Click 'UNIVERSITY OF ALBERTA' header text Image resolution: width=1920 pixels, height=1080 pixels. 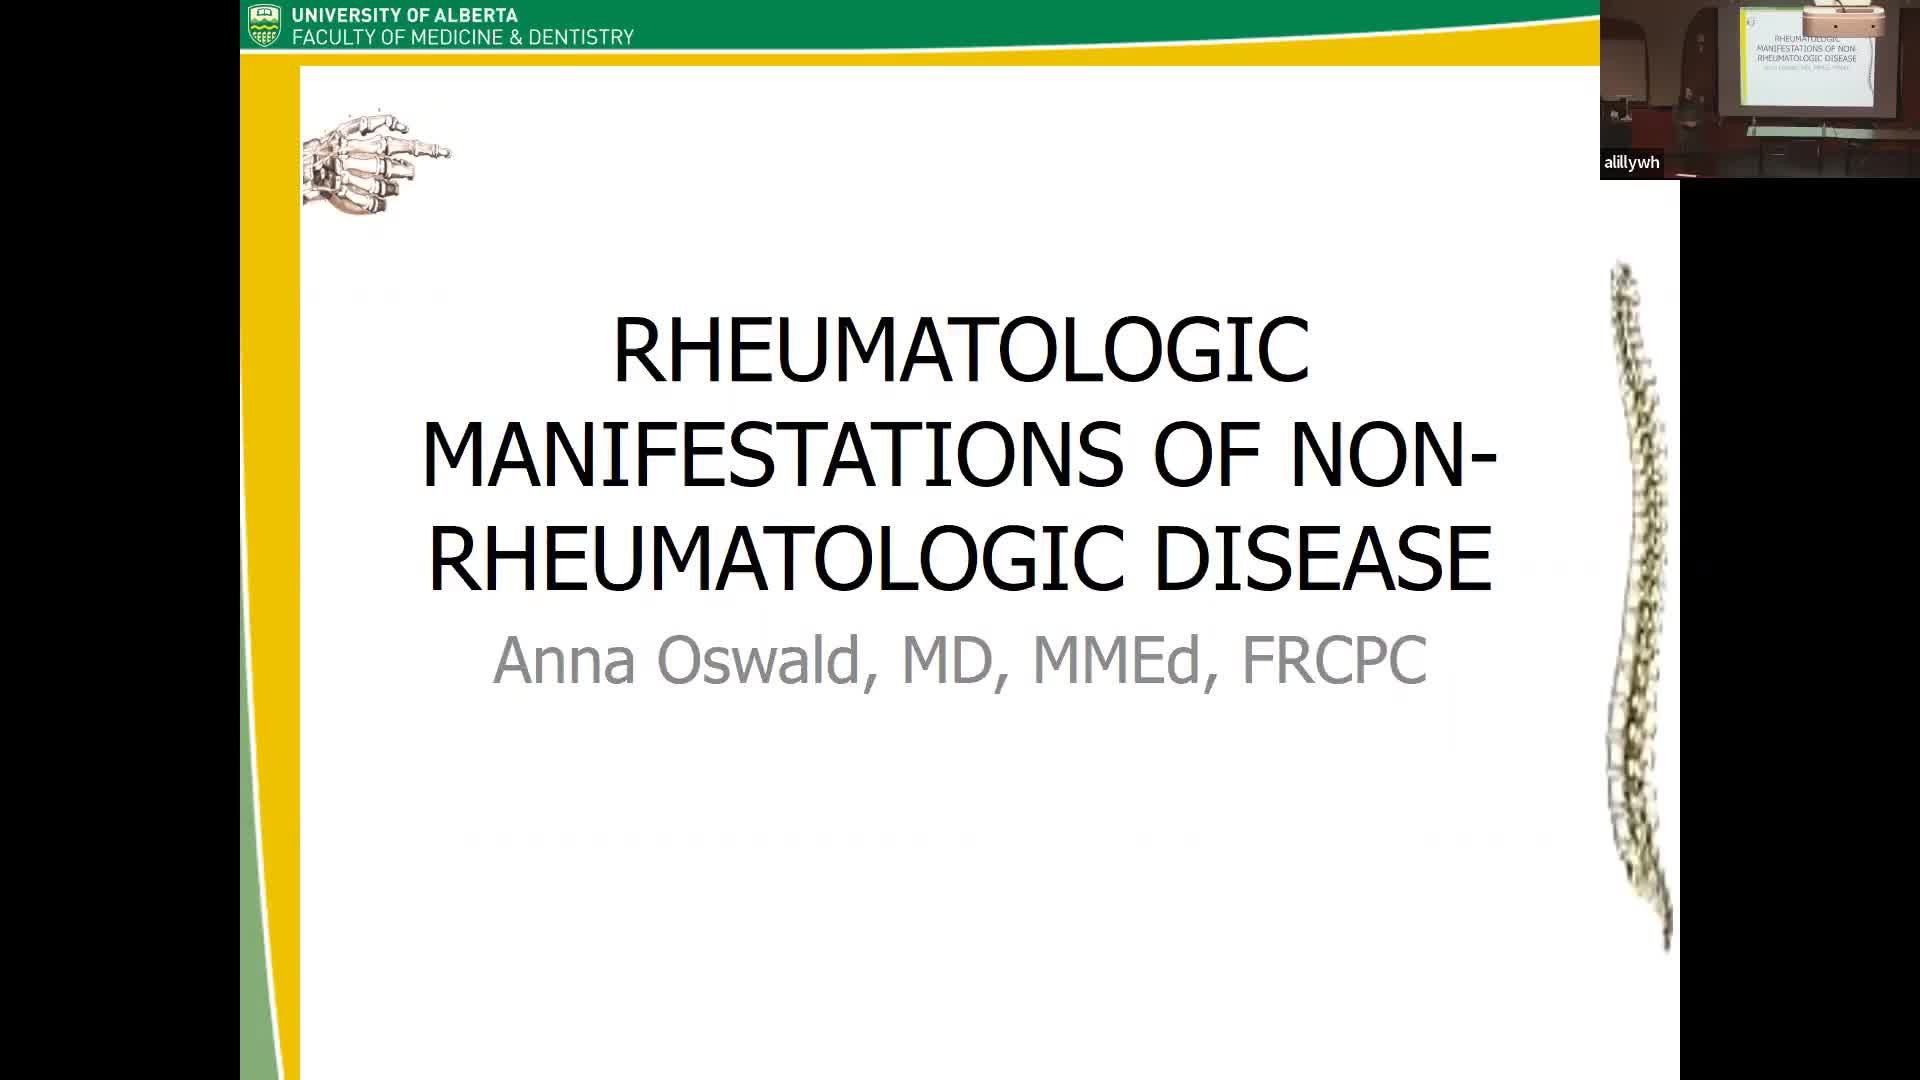(405, 15)
